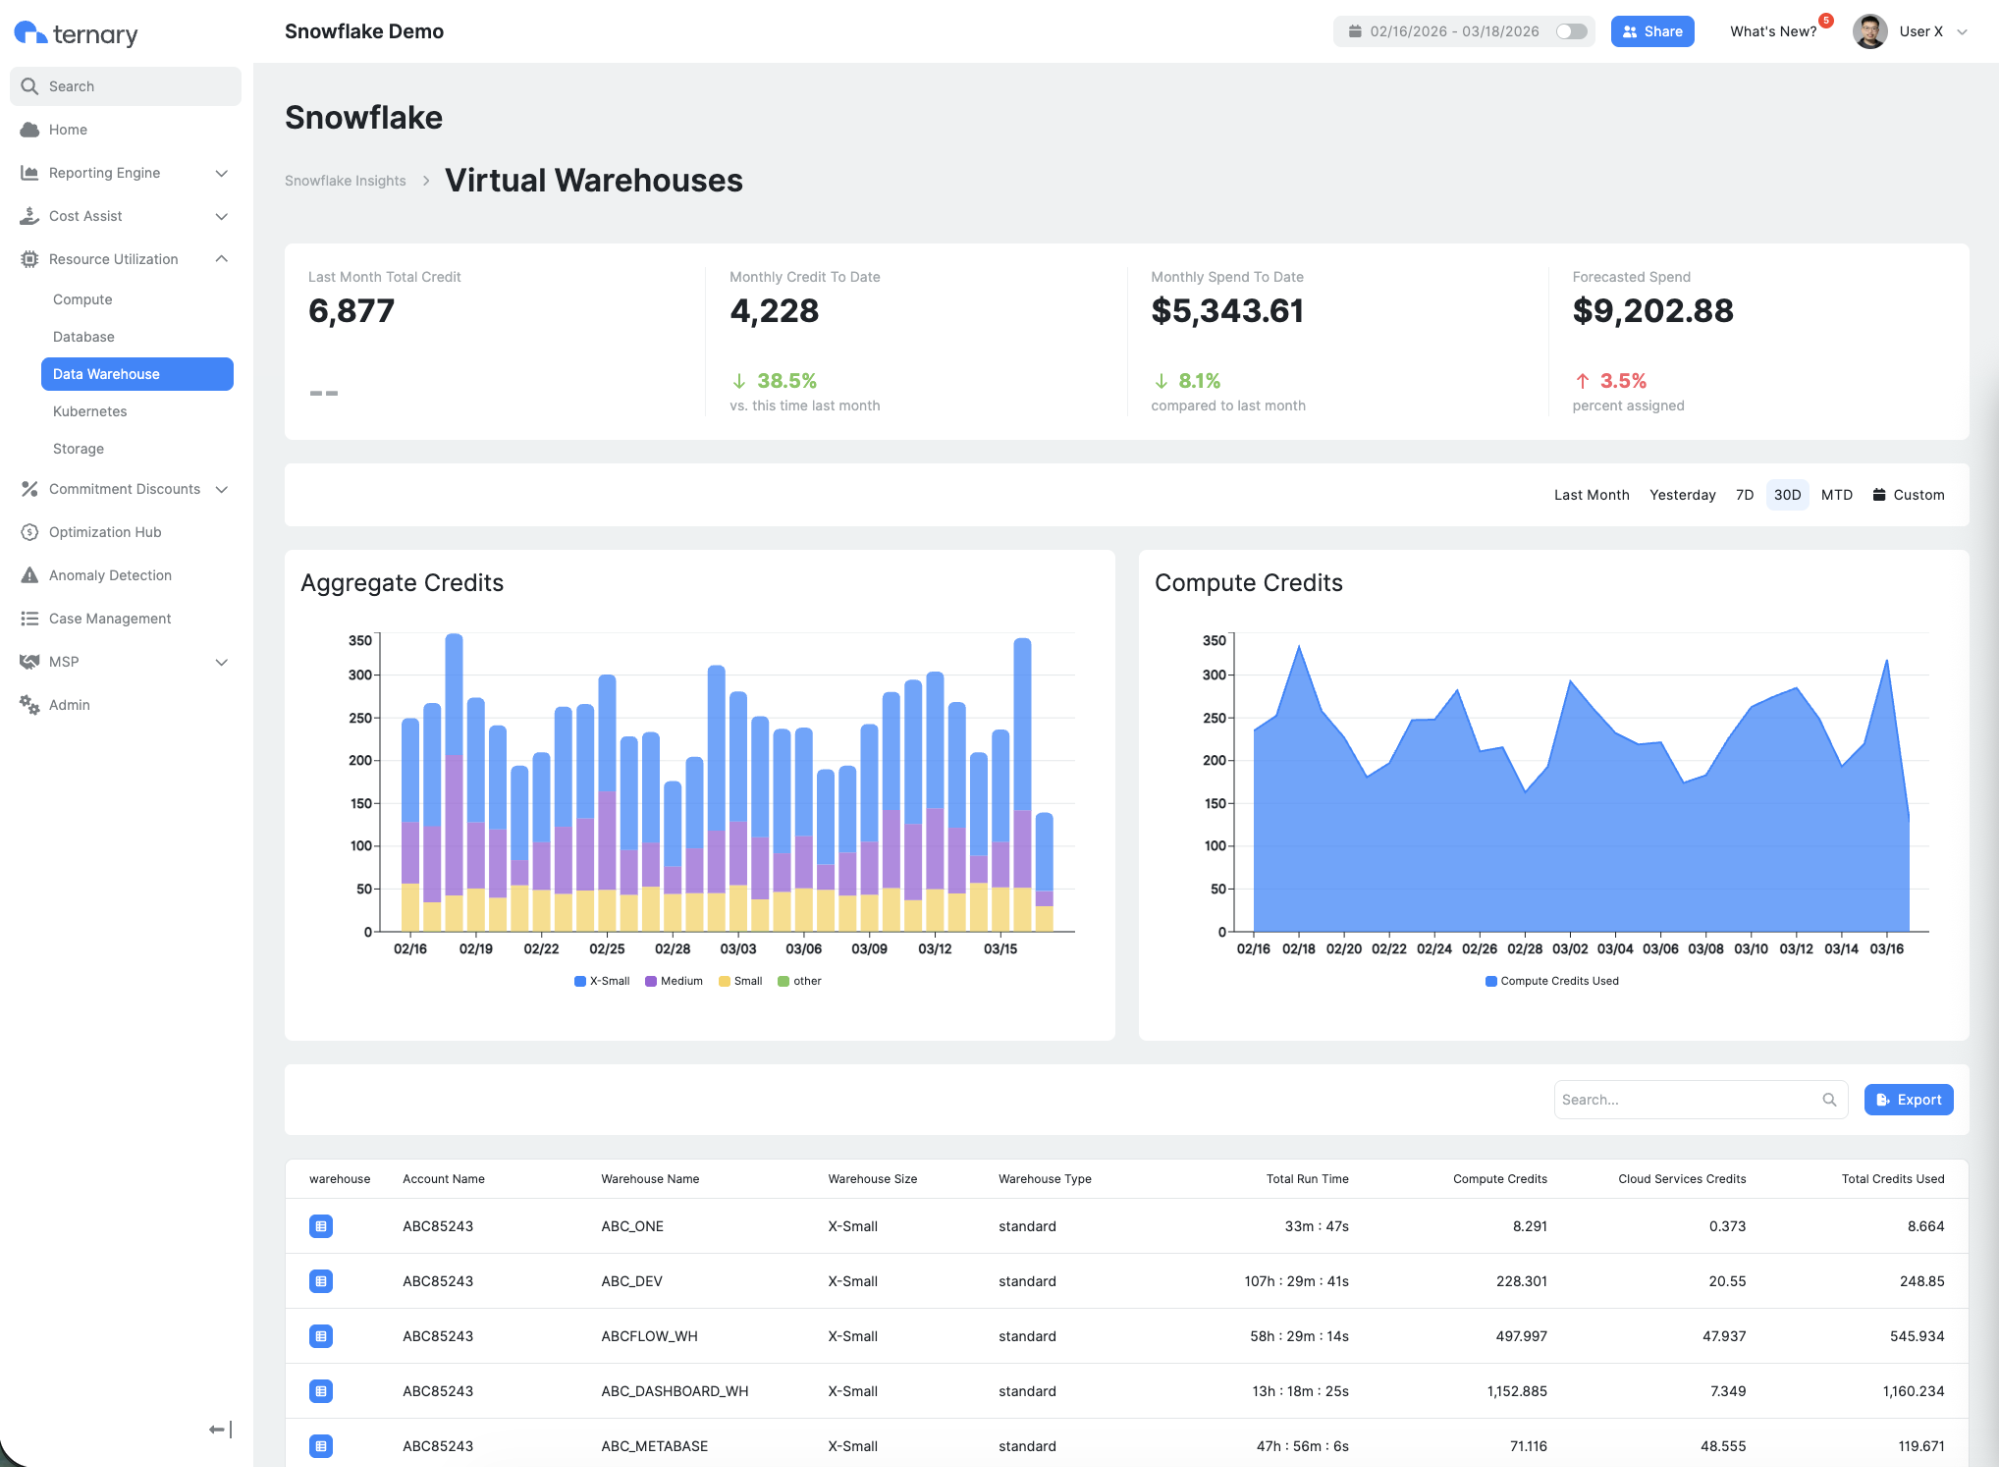Open the User X account dropdown
This screenshot has width=1999, height=1467.
pos(1961,32)
